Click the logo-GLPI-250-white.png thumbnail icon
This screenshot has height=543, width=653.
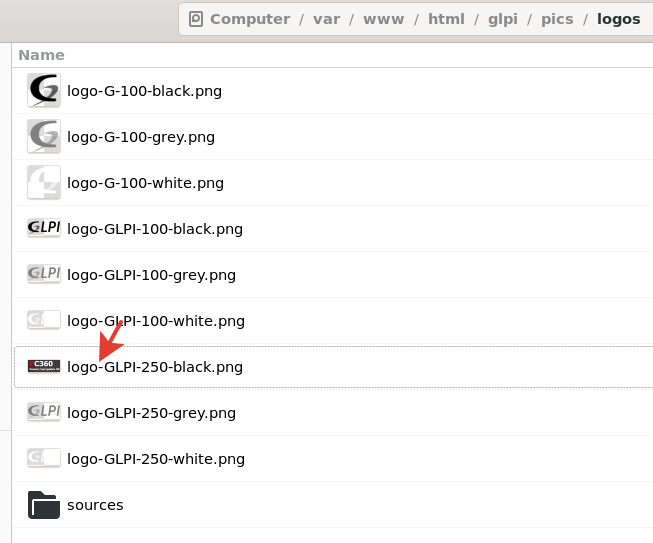coord(44,458)
